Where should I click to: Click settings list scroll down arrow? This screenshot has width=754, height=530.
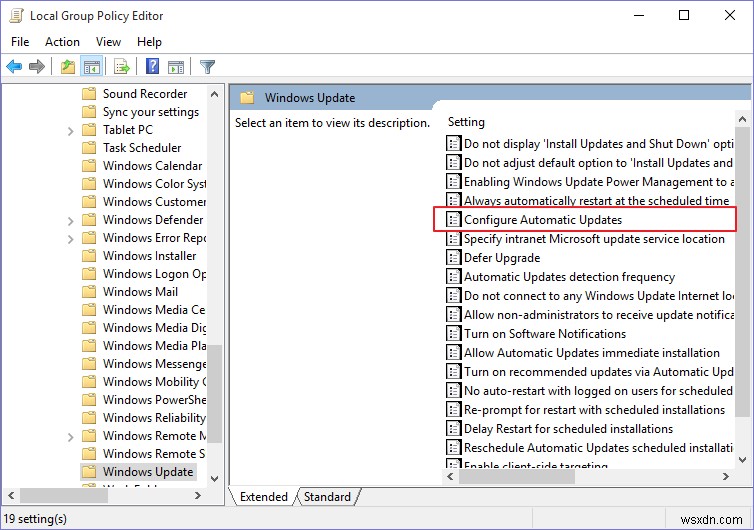pos(742,460)
